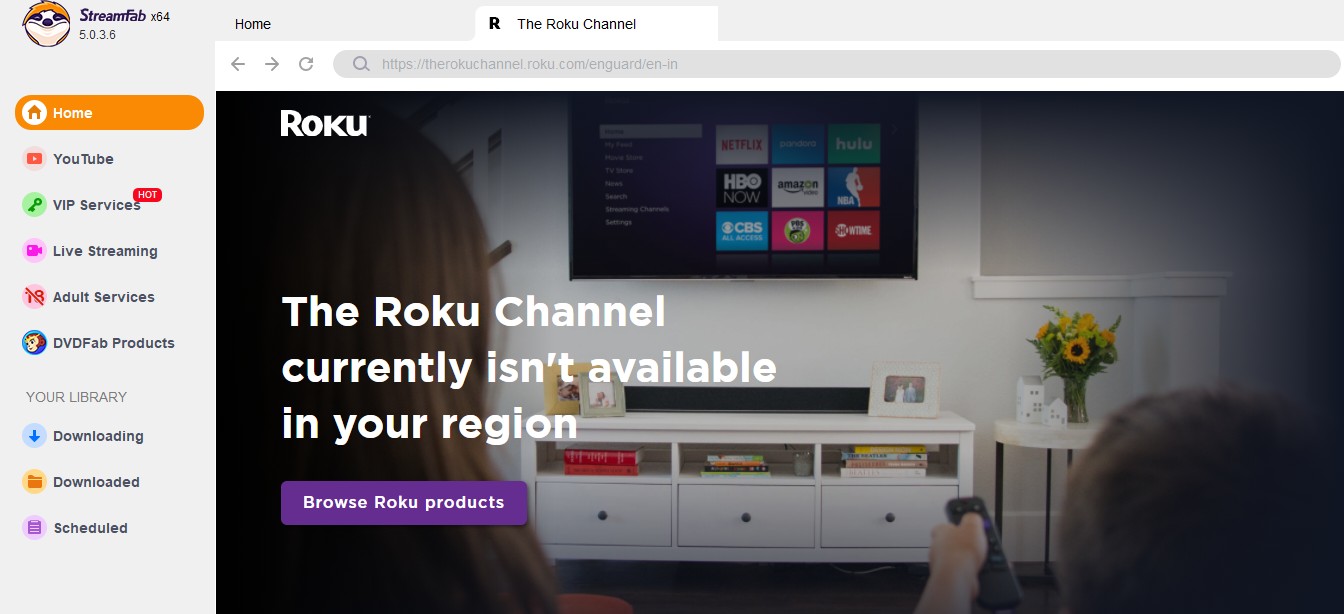
Task: Click the Live Streaming camera icon
Action: tap(35, 251)
